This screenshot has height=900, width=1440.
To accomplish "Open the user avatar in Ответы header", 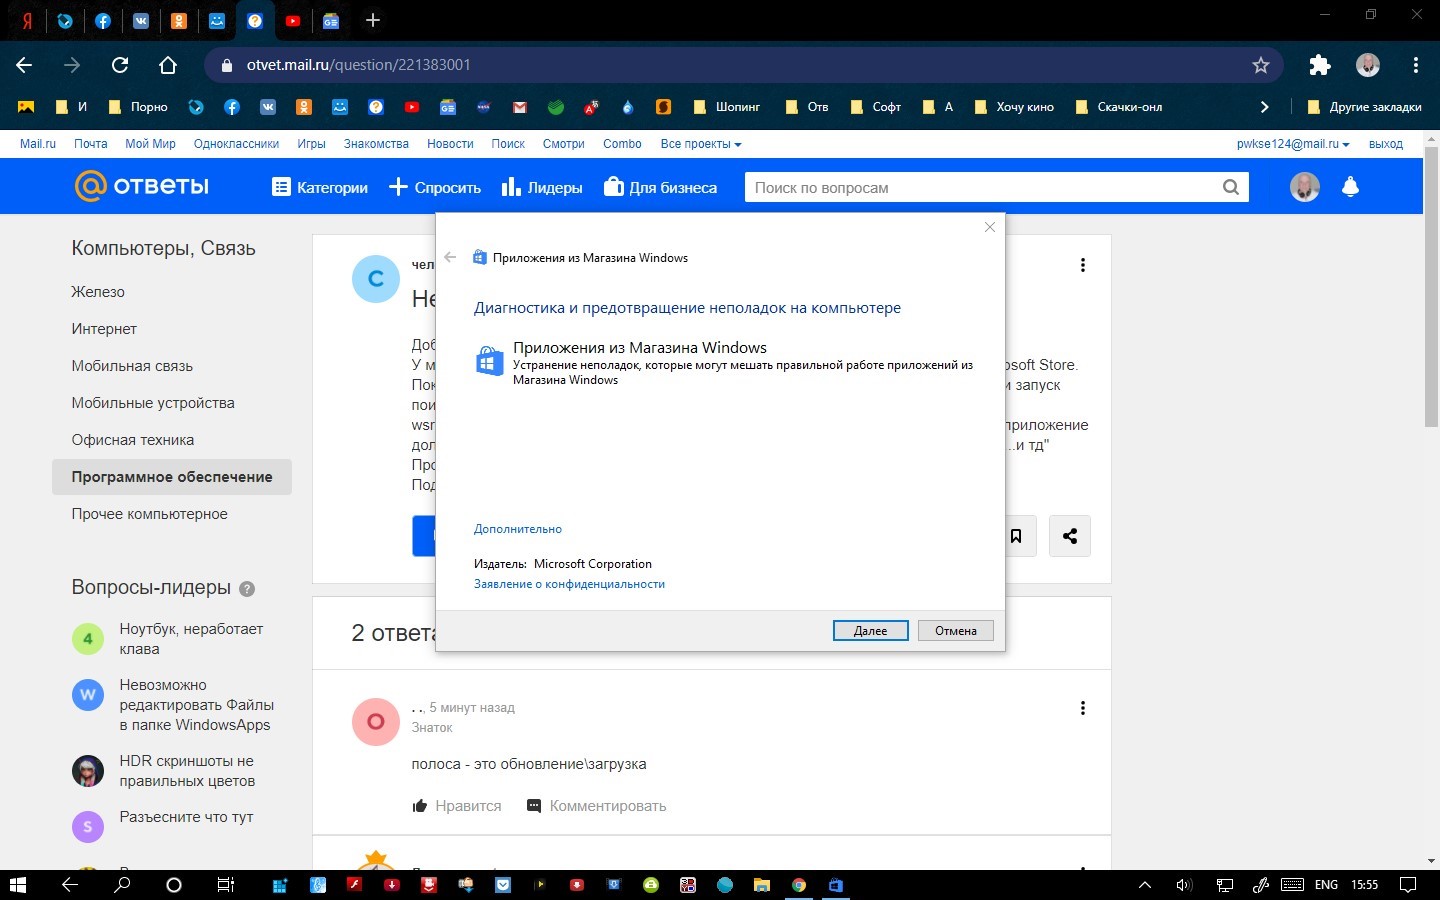I will [x=1305, y=187].
